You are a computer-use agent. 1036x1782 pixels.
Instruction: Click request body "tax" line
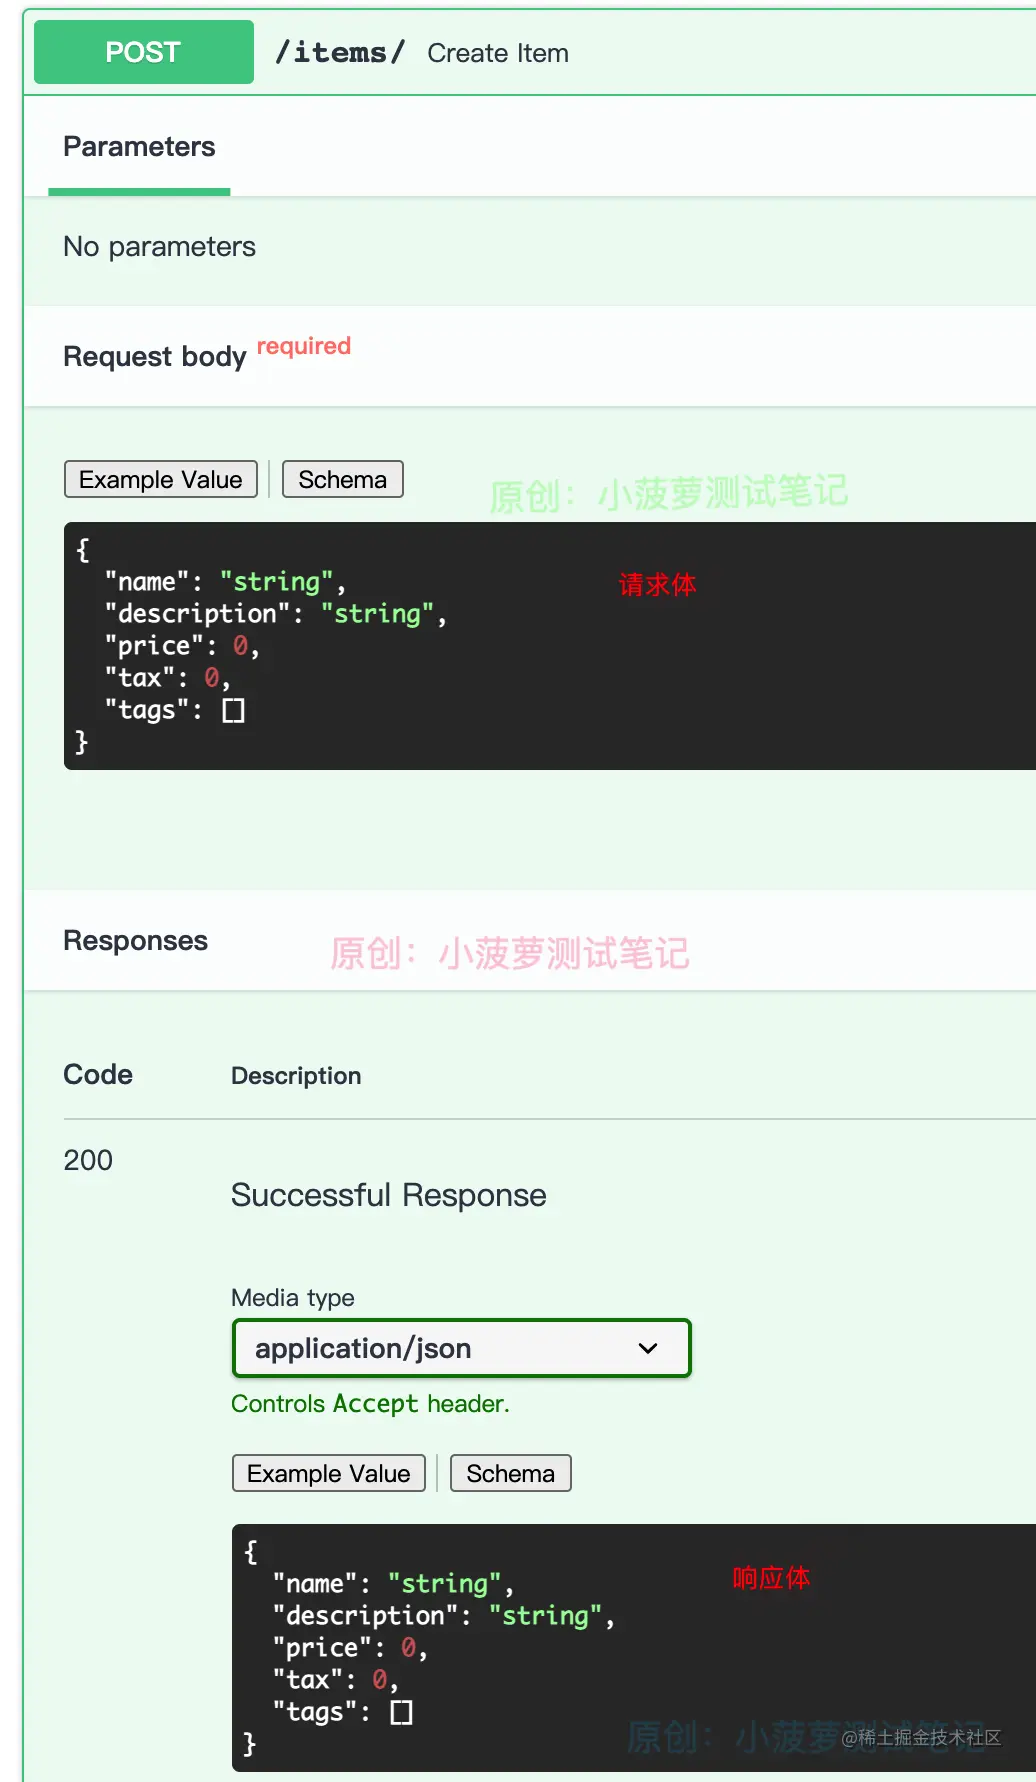[168, 678]
